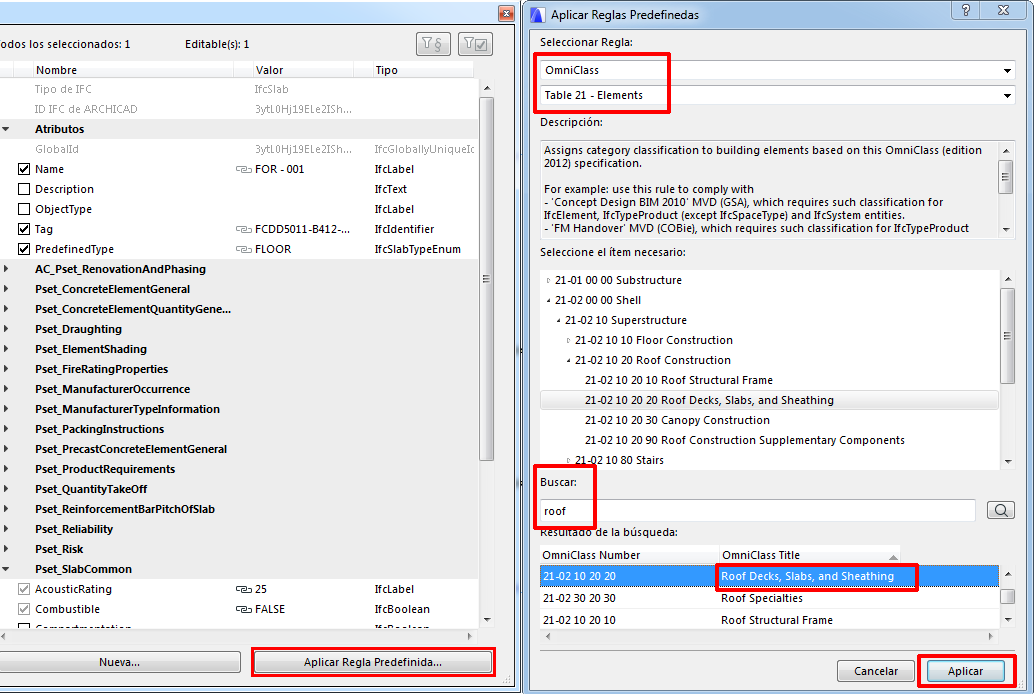The image size is (1034, 694).
Task: Uncheck the Name attribute checkbox
Action: 24,170
